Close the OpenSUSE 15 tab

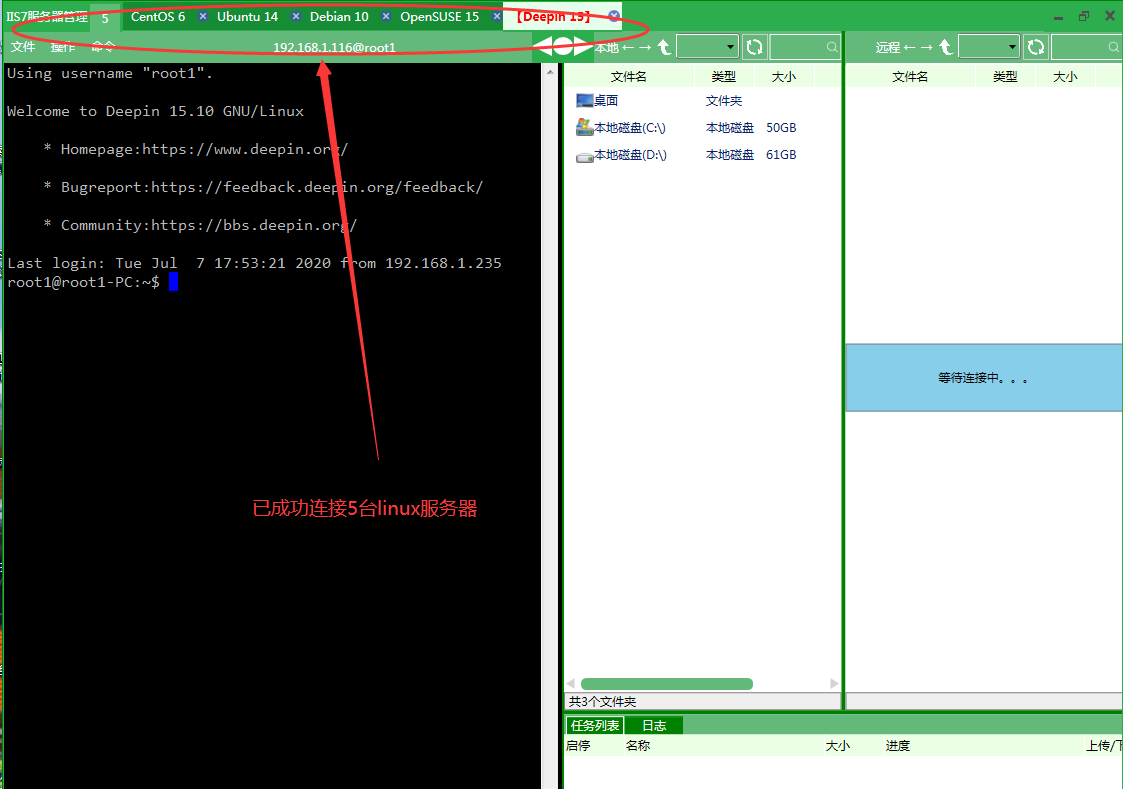pos(497,16)
